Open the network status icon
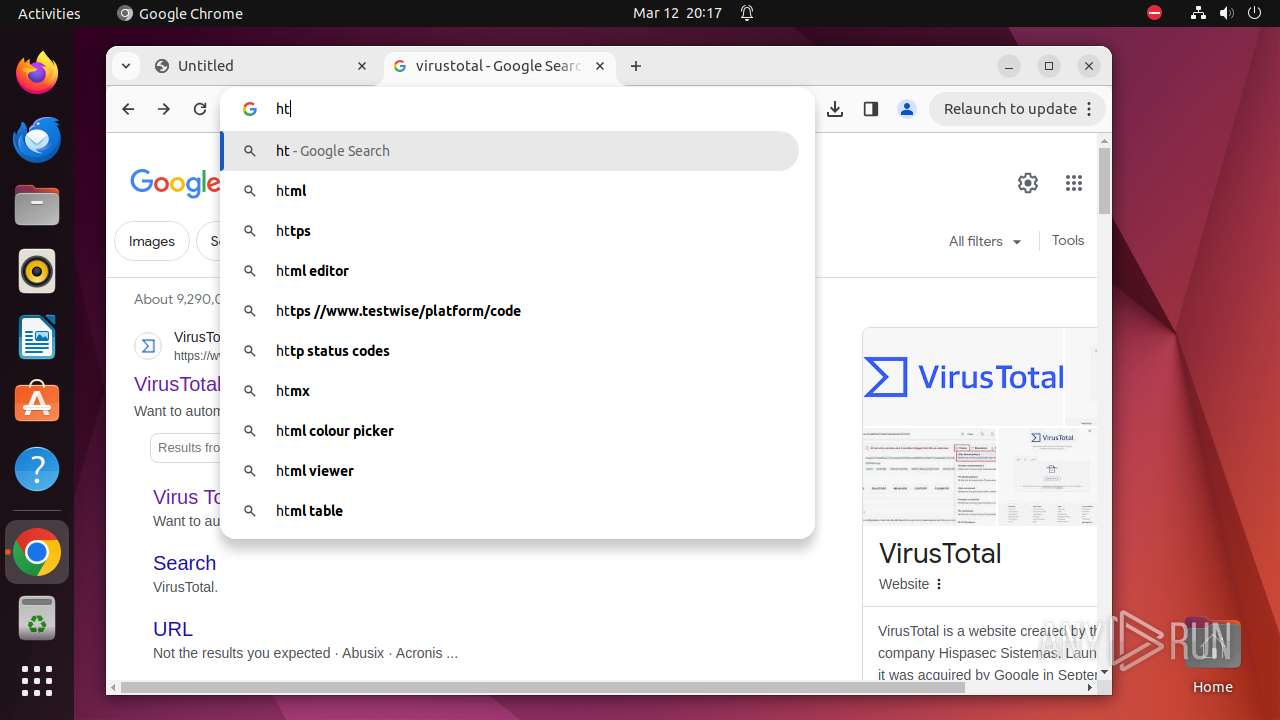Screen dimensions: 1280x720 1198,13
